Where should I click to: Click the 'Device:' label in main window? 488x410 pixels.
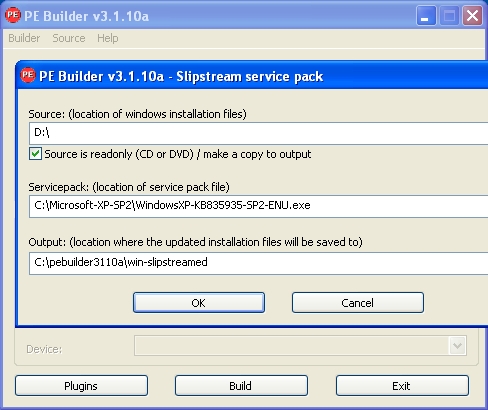44,349
